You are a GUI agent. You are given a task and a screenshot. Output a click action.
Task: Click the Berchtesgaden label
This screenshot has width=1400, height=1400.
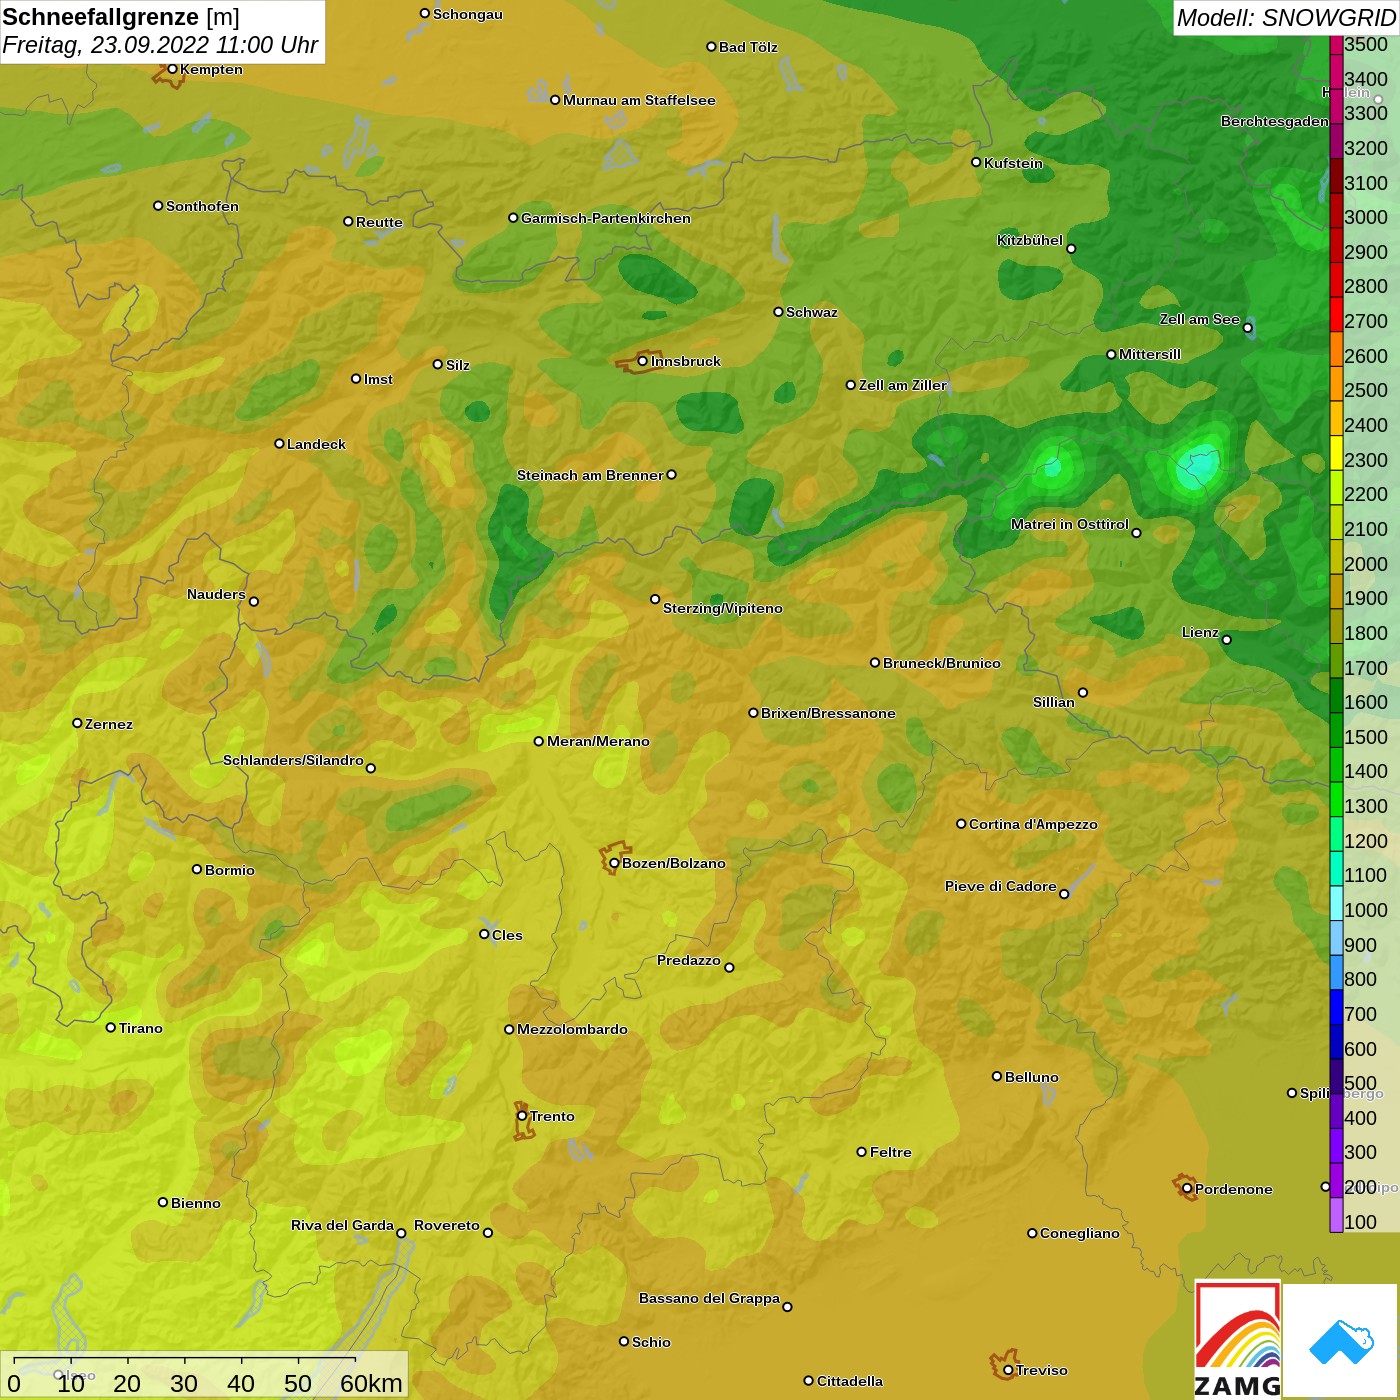point(1275,121)
